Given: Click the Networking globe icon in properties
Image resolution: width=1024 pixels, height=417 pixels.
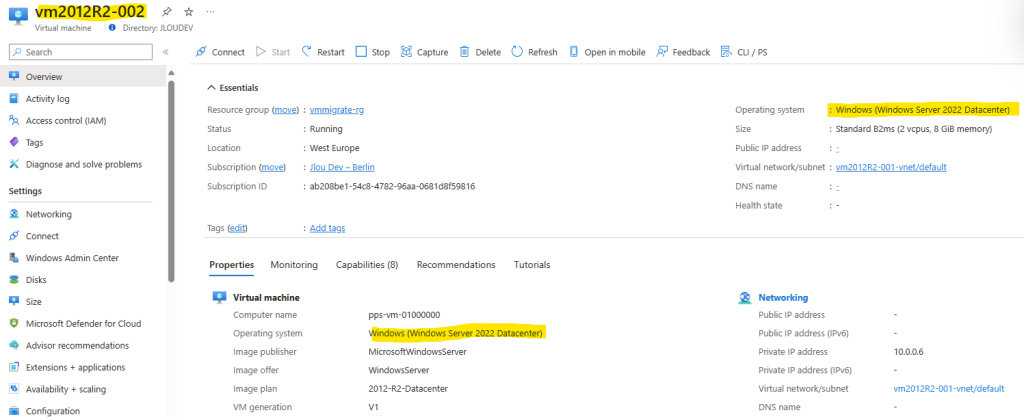Looking at the screenshot, I should coord(744,298).
